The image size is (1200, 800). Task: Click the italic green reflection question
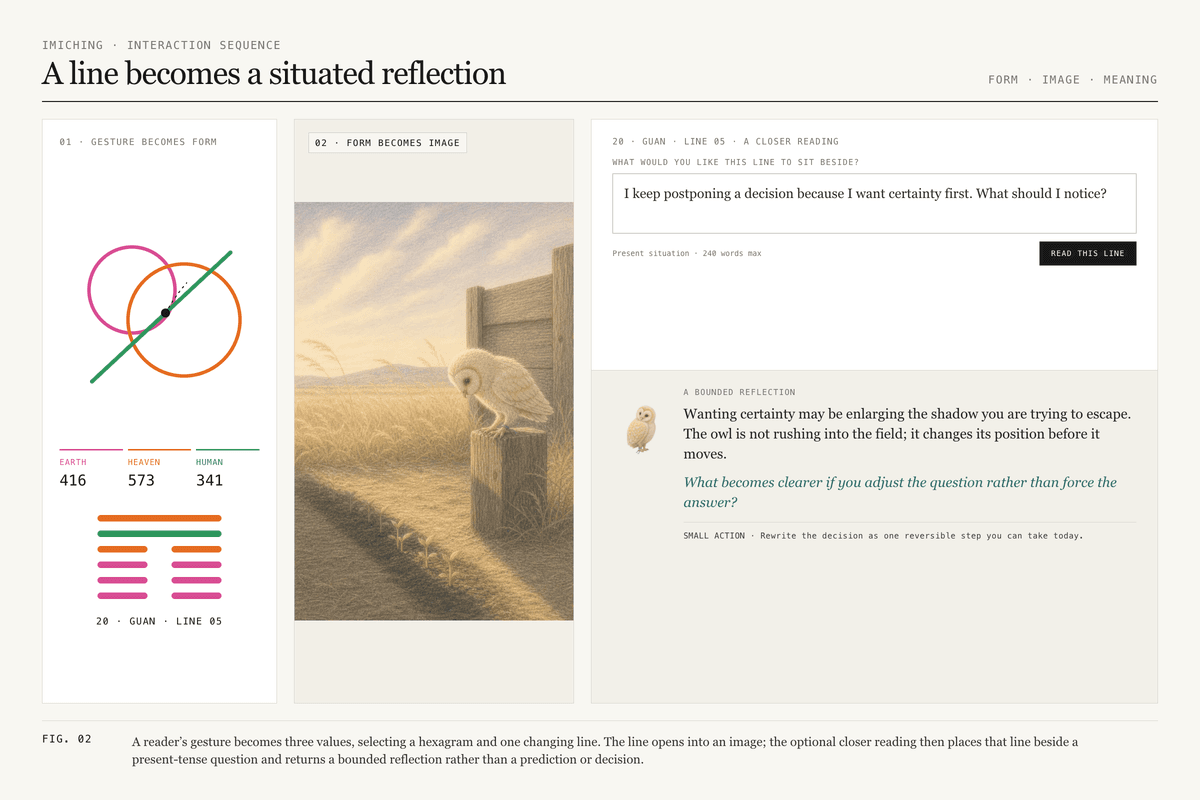click(900, 493)
